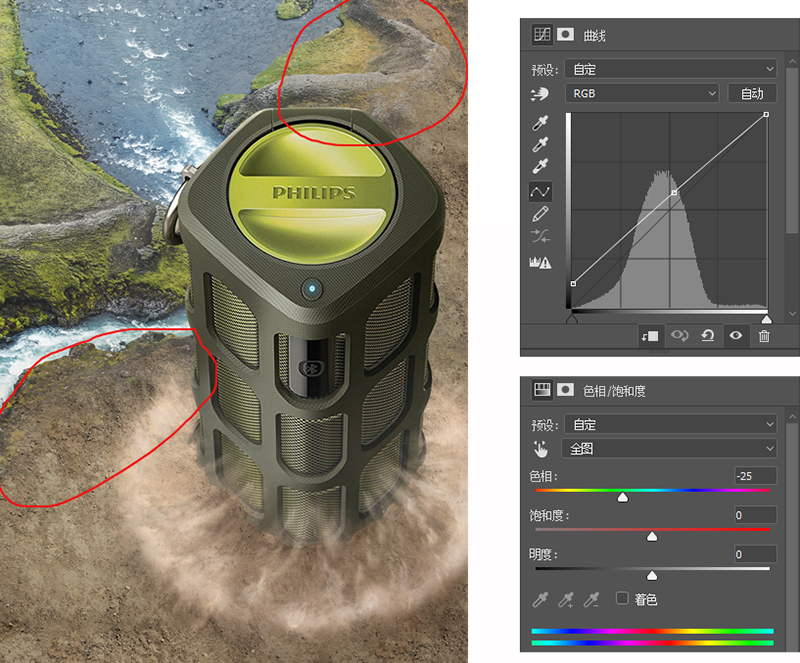The height and width of the screenshot is (663, 800).
Task: Click the view previous state icon
Action: 680,336
